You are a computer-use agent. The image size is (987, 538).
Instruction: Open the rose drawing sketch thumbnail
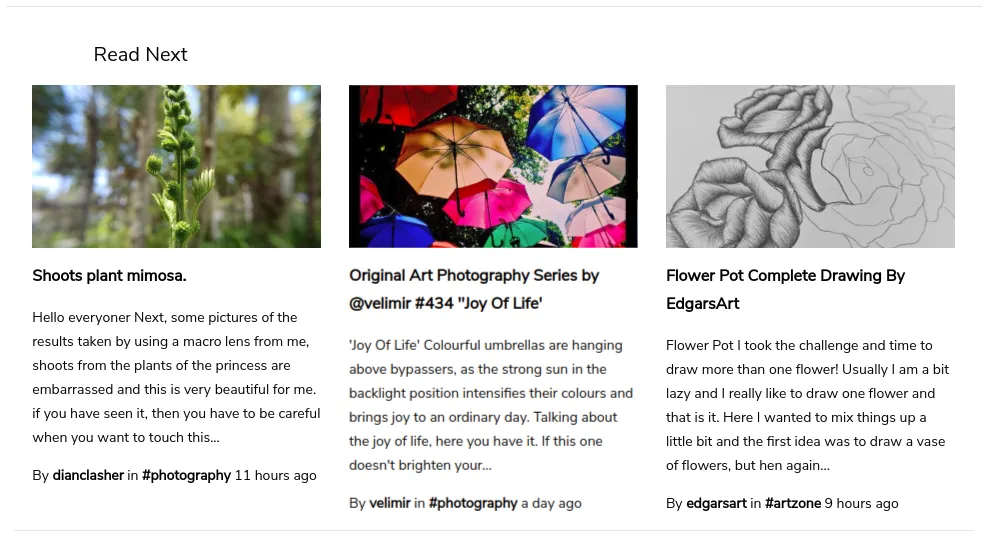pos(810,167)
